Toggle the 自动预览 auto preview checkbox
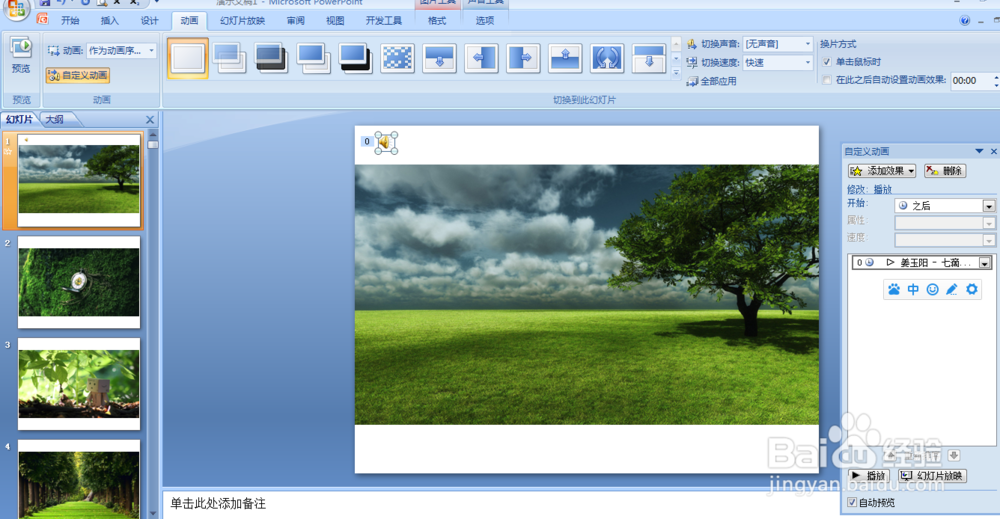The width and height of the screenshot is (1000, 519). [x=852, y=502]
